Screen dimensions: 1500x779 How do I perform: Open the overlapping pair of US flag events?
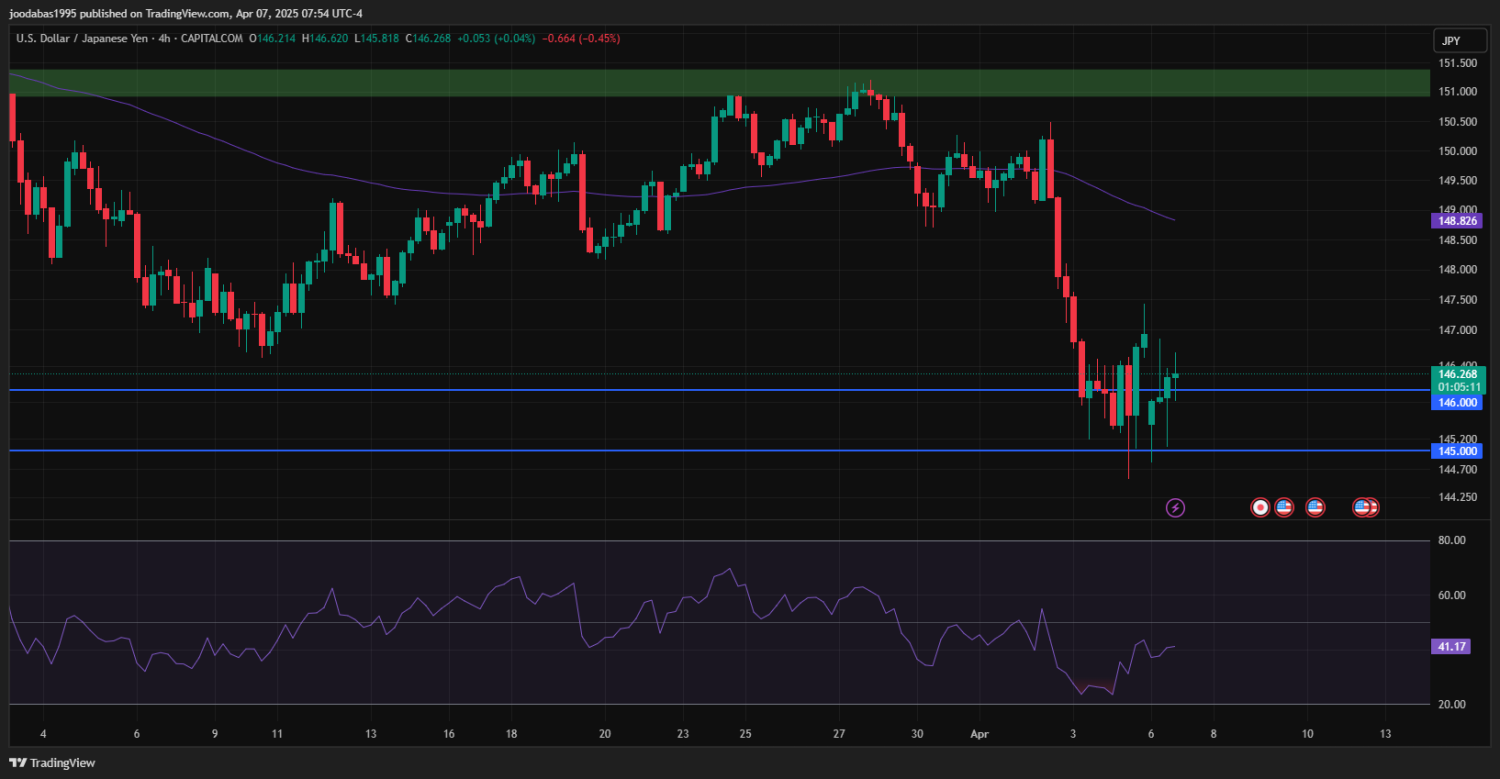[1366, 508]
